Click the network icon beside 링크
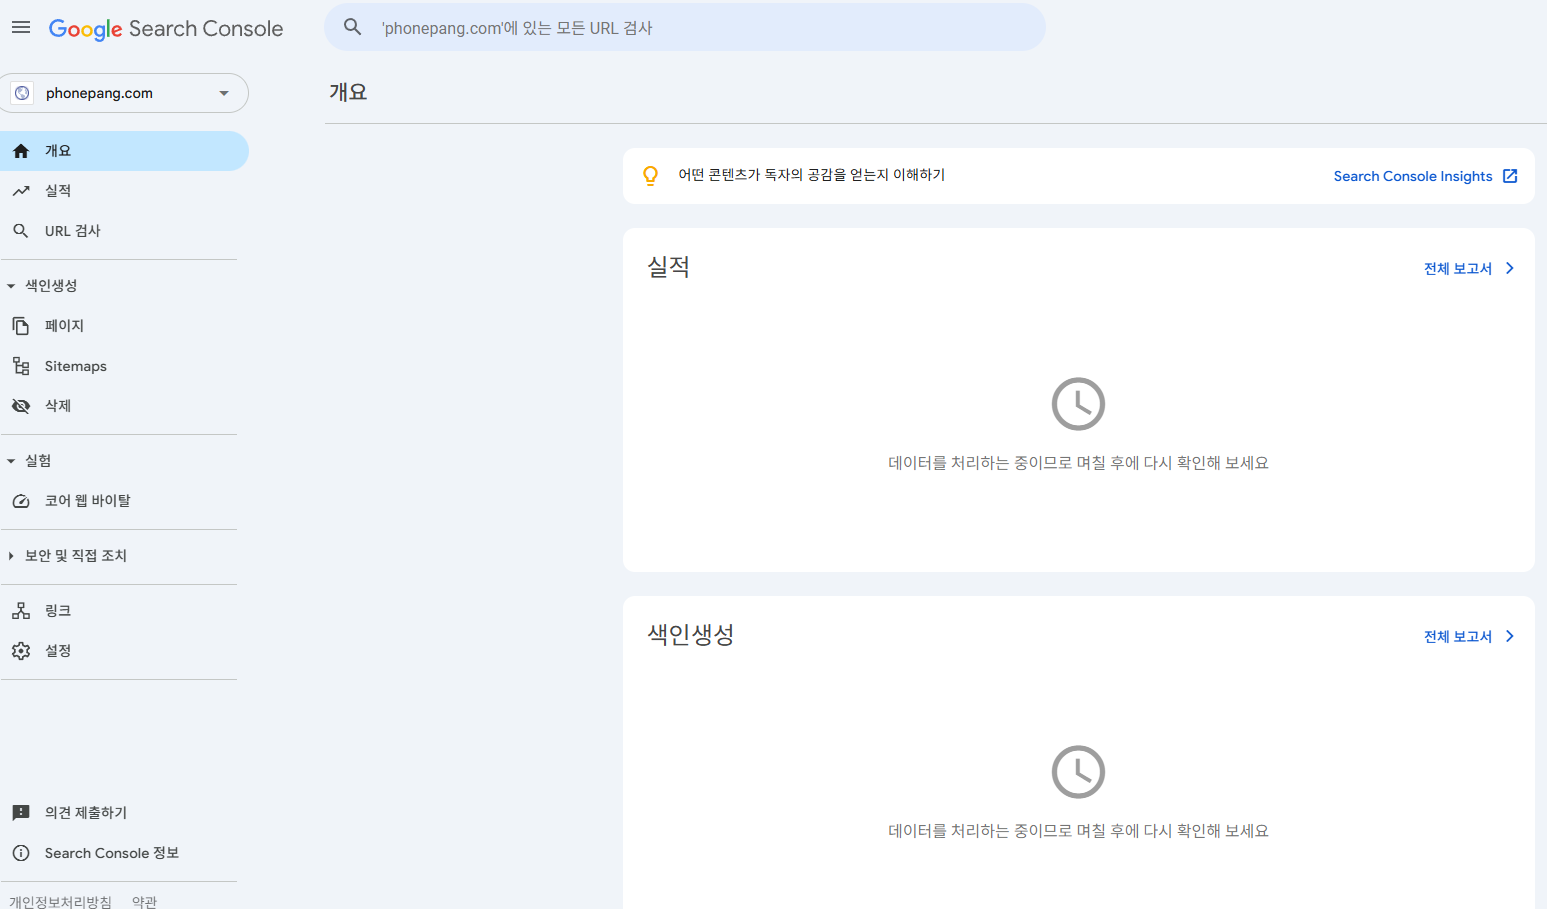This screenshot has height=909, width=1547. [x=21, y=611]
